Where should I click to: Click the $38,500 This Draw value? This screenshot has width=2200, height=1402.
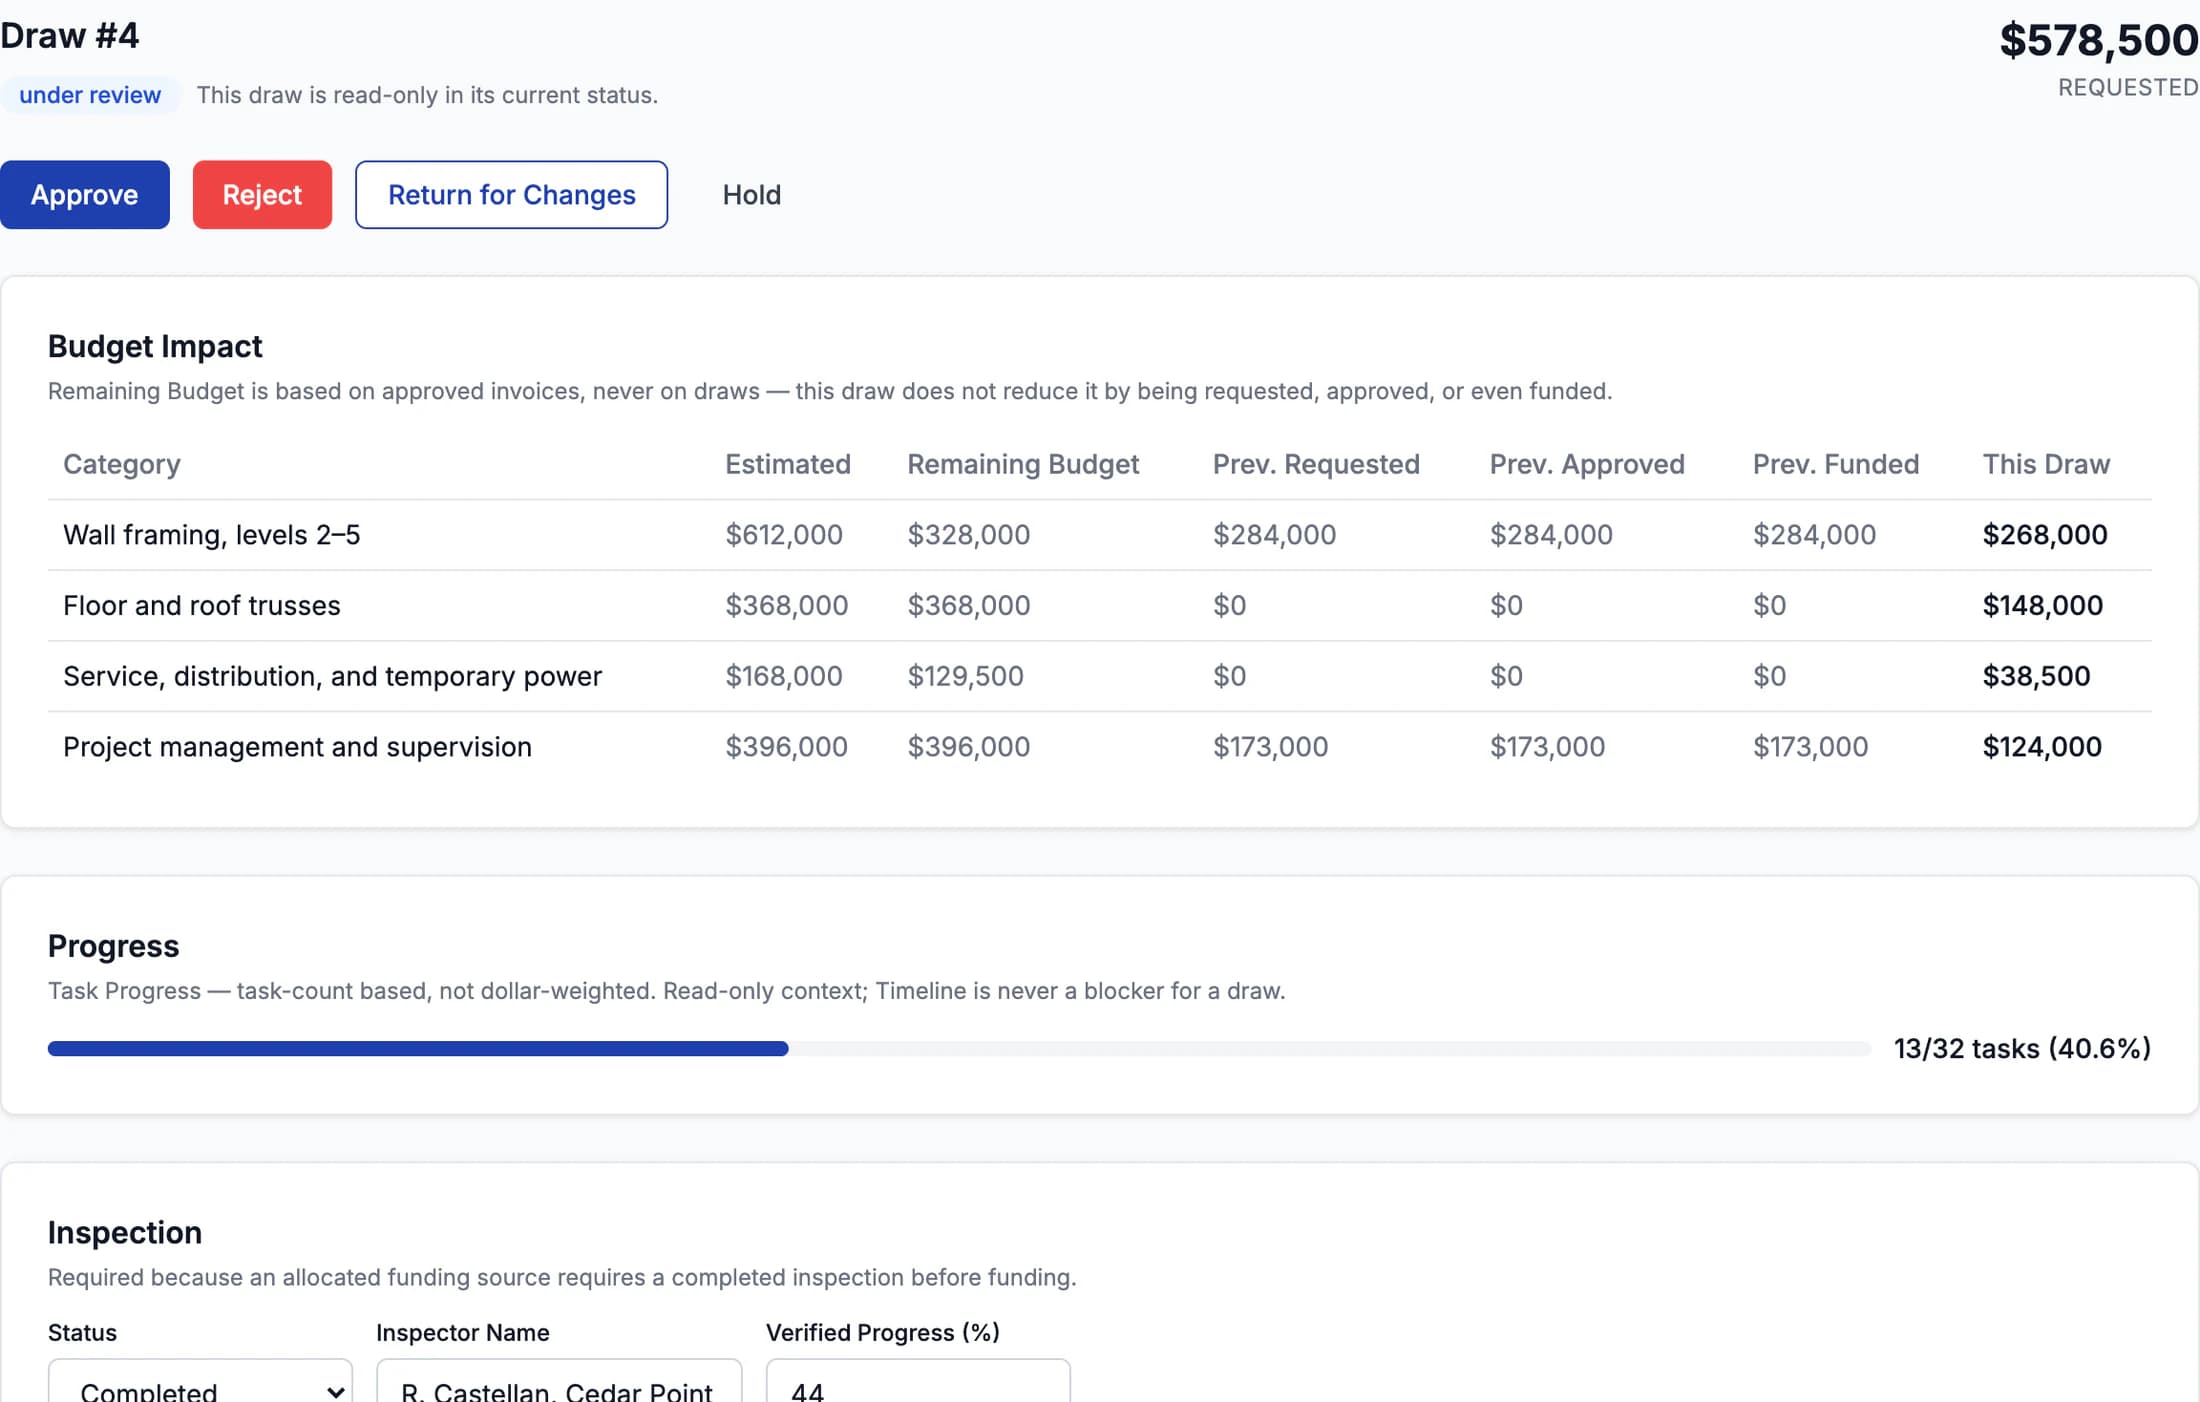click(2036, 676)
